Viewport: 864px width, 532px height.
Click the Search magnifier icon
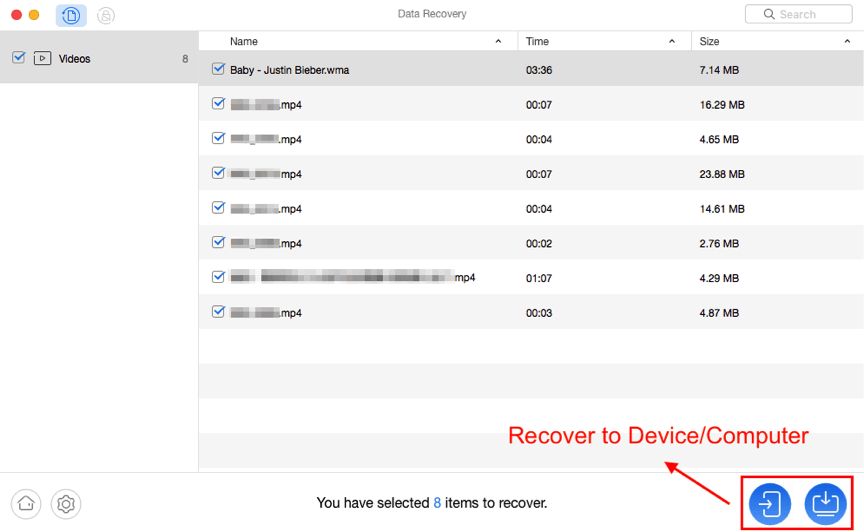tap(769, 14)
